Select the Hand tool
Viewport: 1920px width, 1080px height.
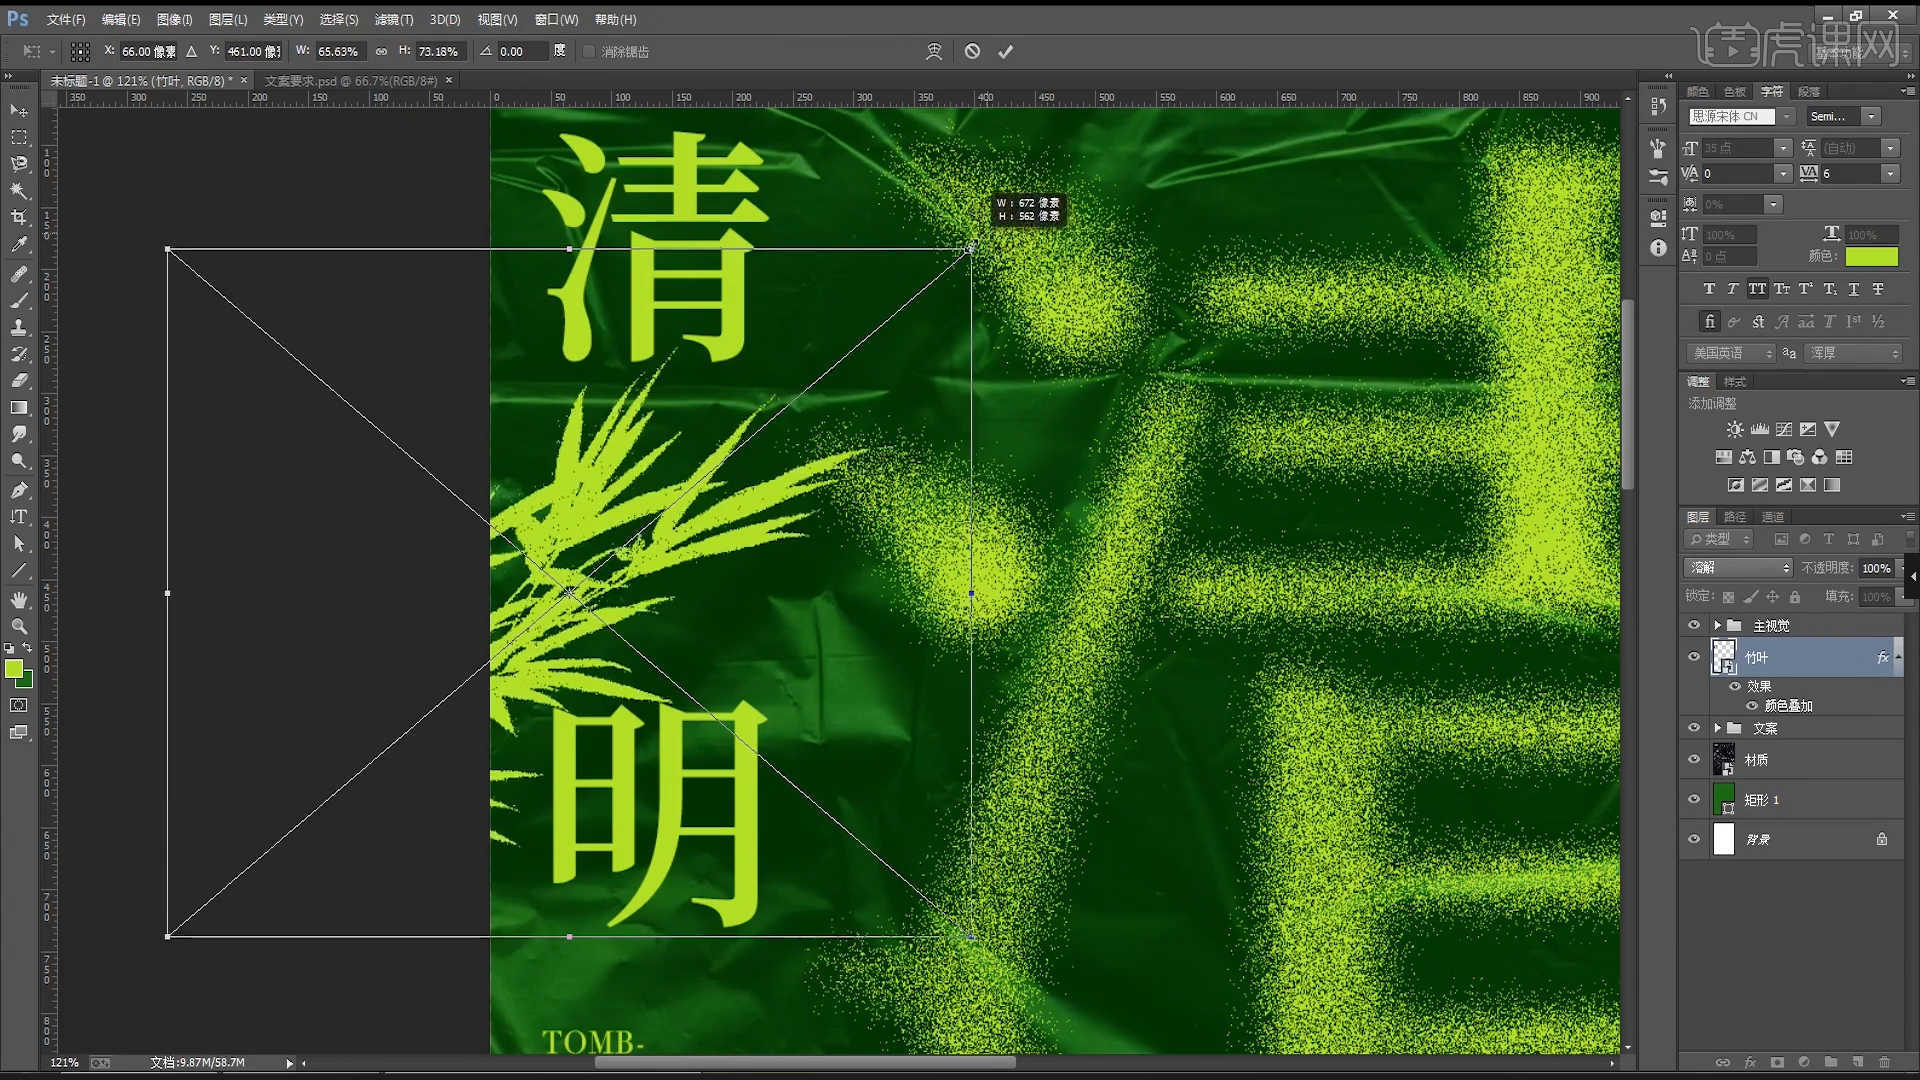click(19, 599)
